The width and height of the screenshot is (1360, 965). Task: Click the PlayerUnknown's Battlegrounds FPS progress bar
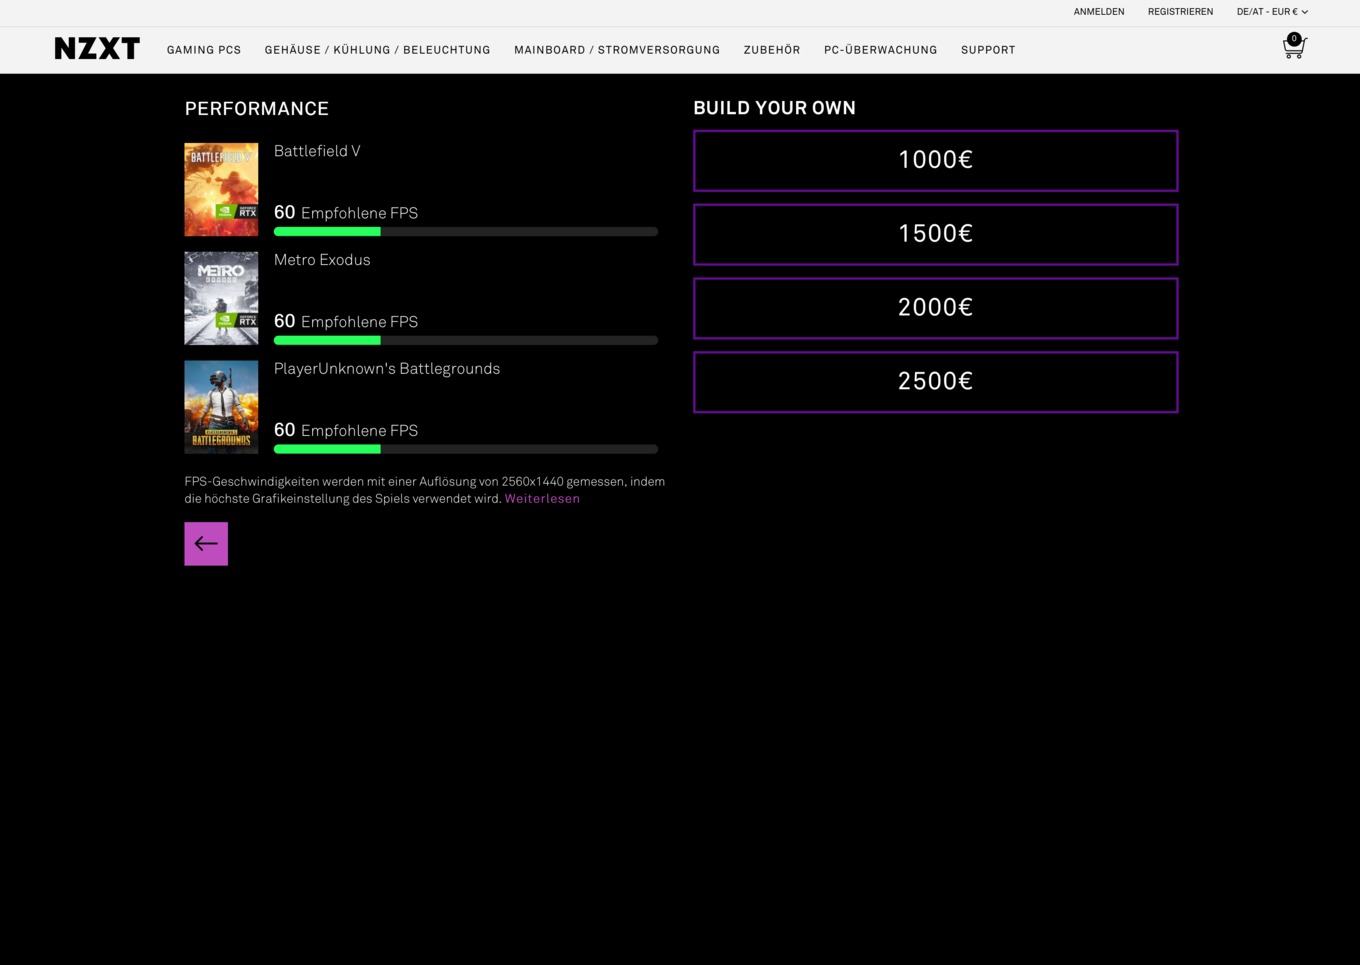(466, 449)
